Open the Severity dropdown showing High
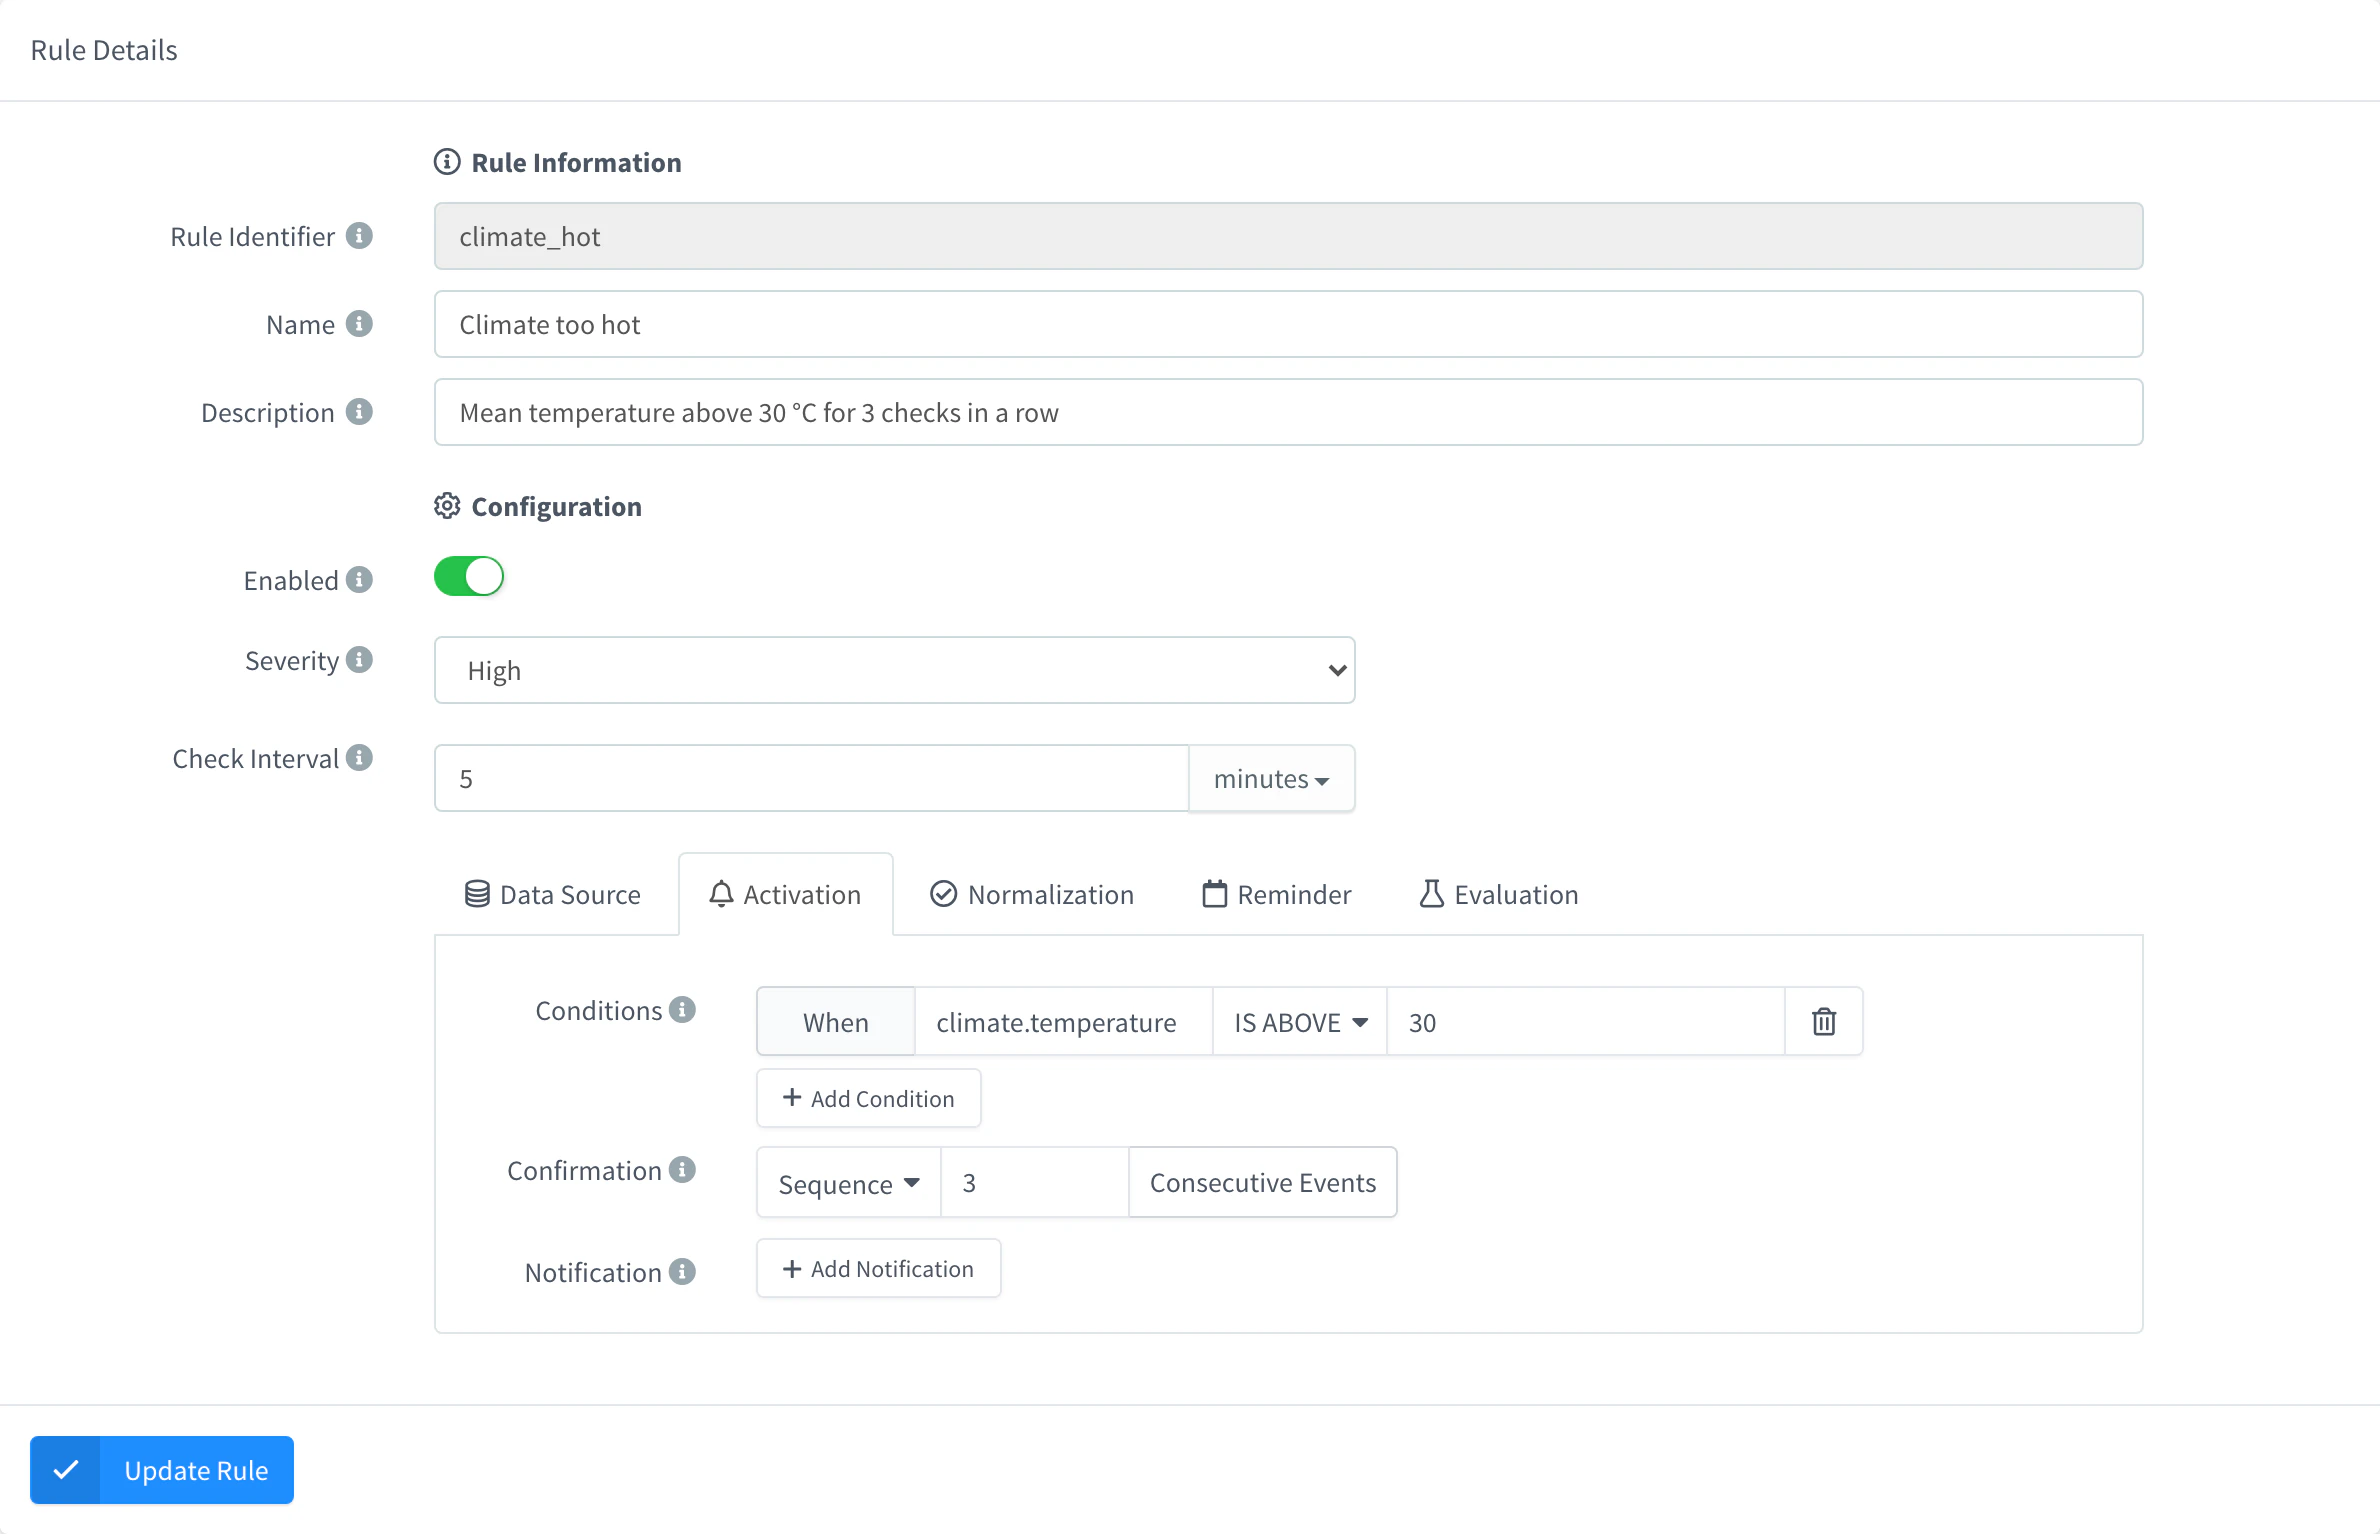 (x=895, y=670)
